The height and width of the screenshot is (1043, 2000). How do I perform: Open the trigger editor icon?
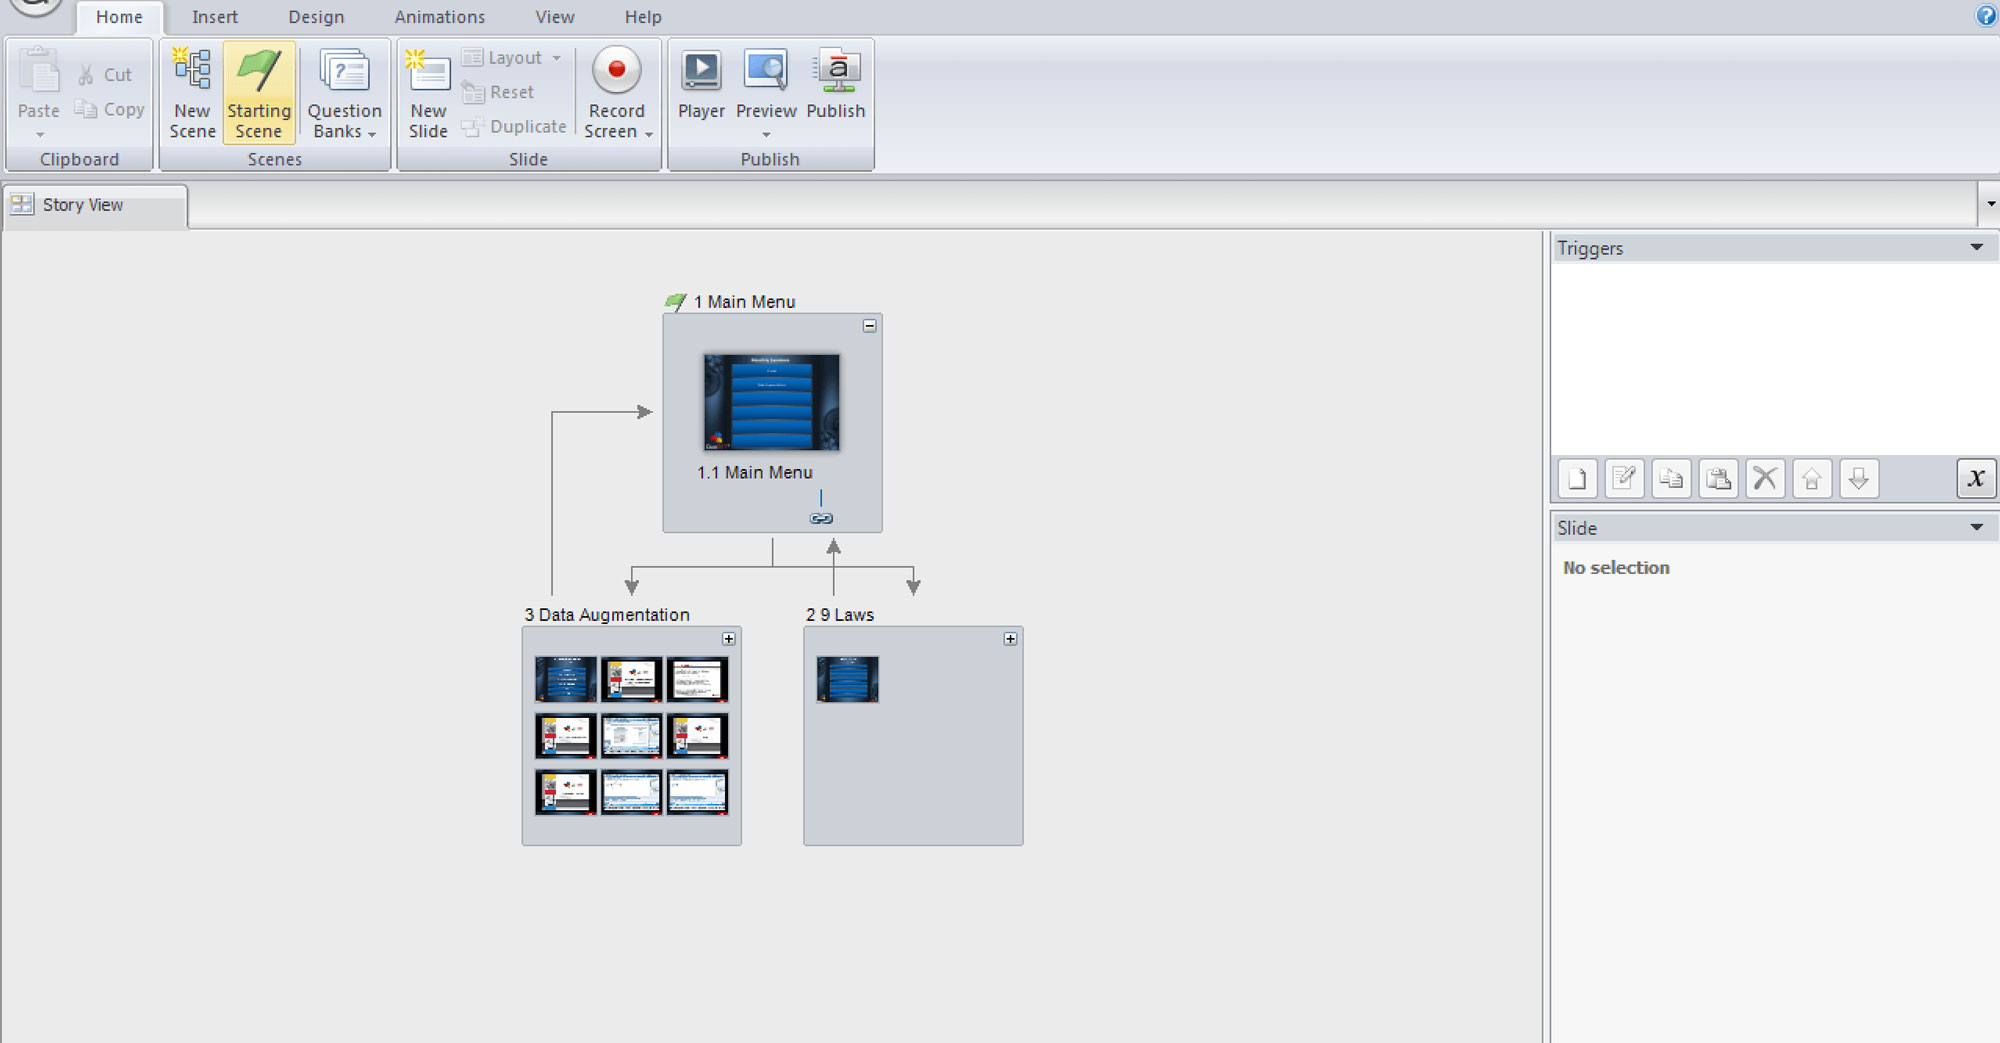pyautogui.click(x=1623, y=478)
